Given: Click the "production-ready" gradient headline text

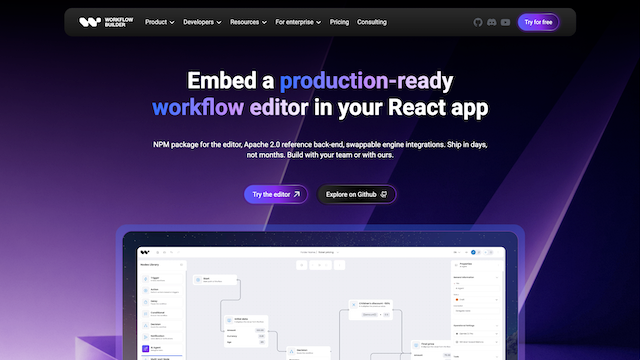Looking at the screenshot, I should [x=366, y=81].
